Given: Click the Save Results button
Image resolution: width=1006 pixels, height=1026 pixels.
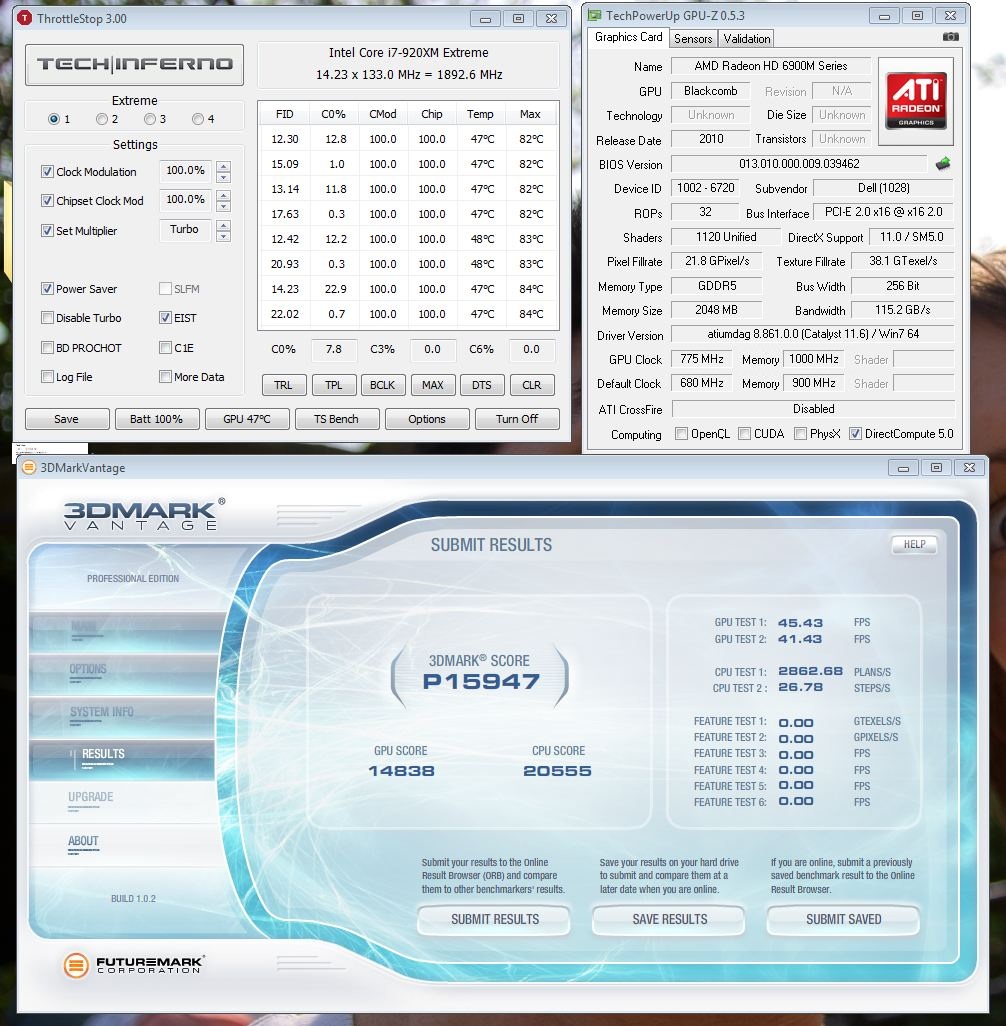Looking at the screenshot, I should click(670, 919).
